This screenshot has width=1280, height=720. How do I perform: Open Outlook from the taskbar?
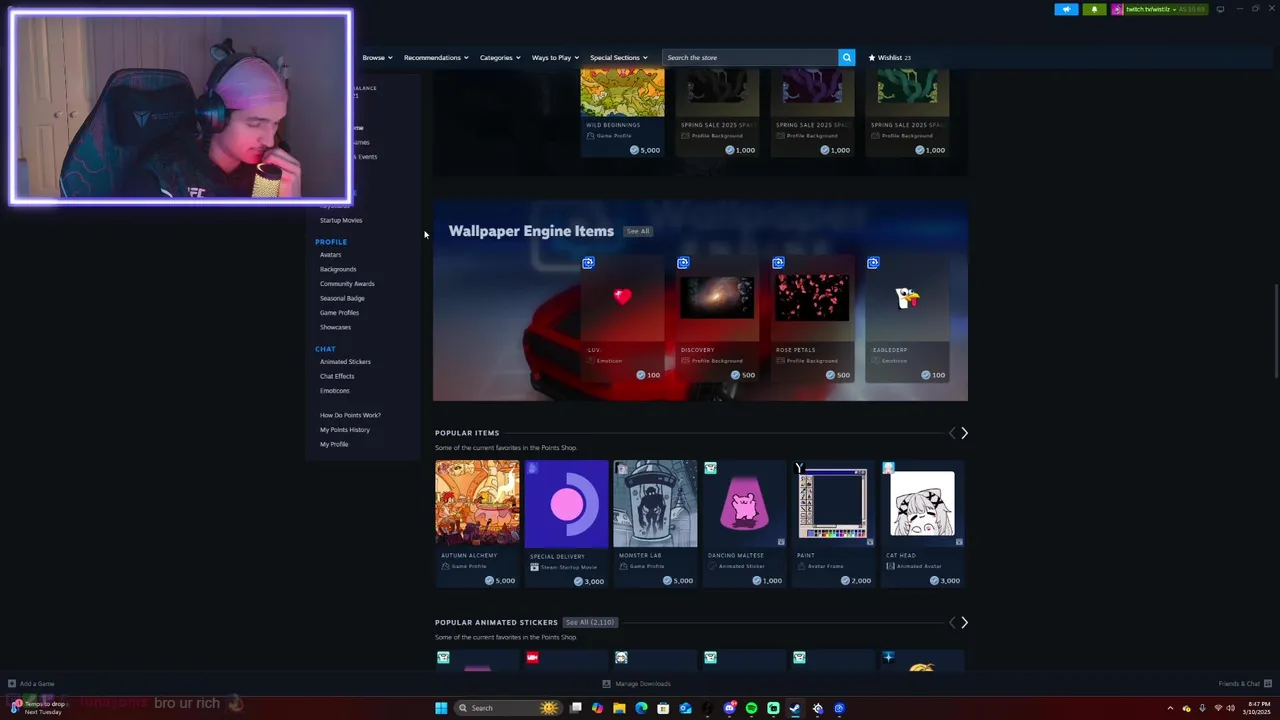[685, 708]
